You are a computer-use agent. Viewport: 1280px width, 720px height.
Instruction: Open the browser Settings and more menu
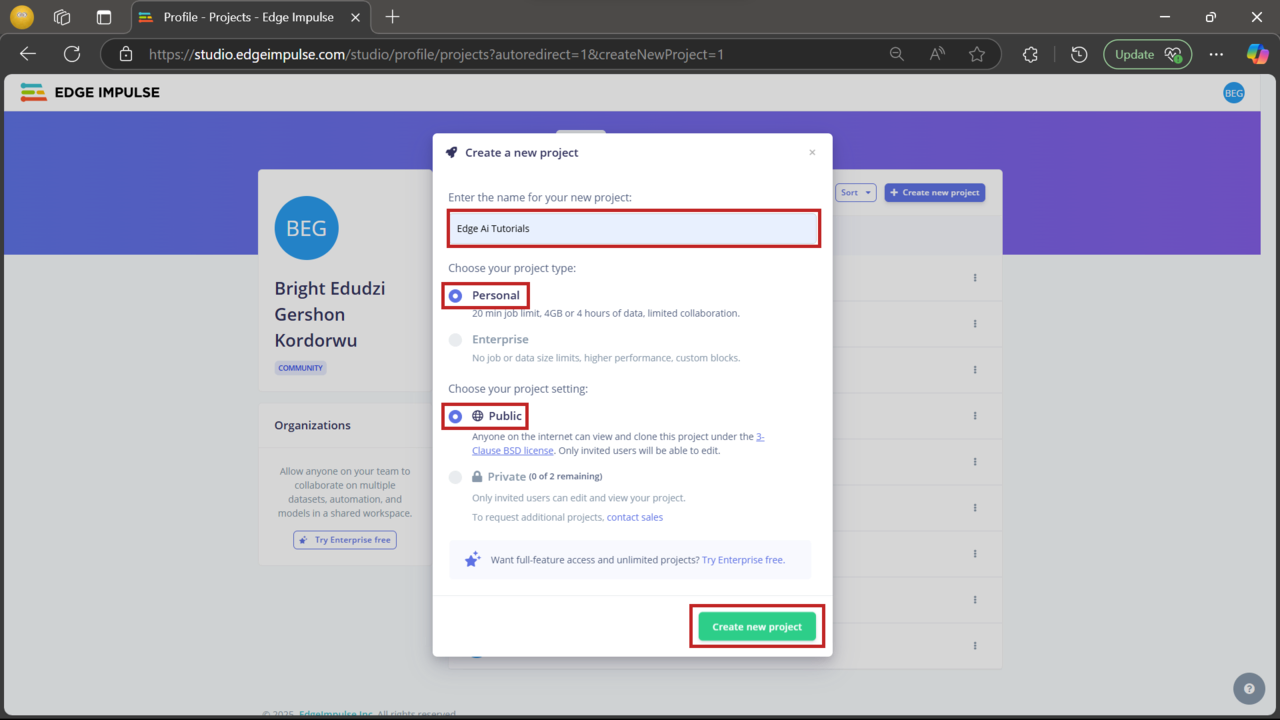pyautogui.click(x=1215, y=53)
